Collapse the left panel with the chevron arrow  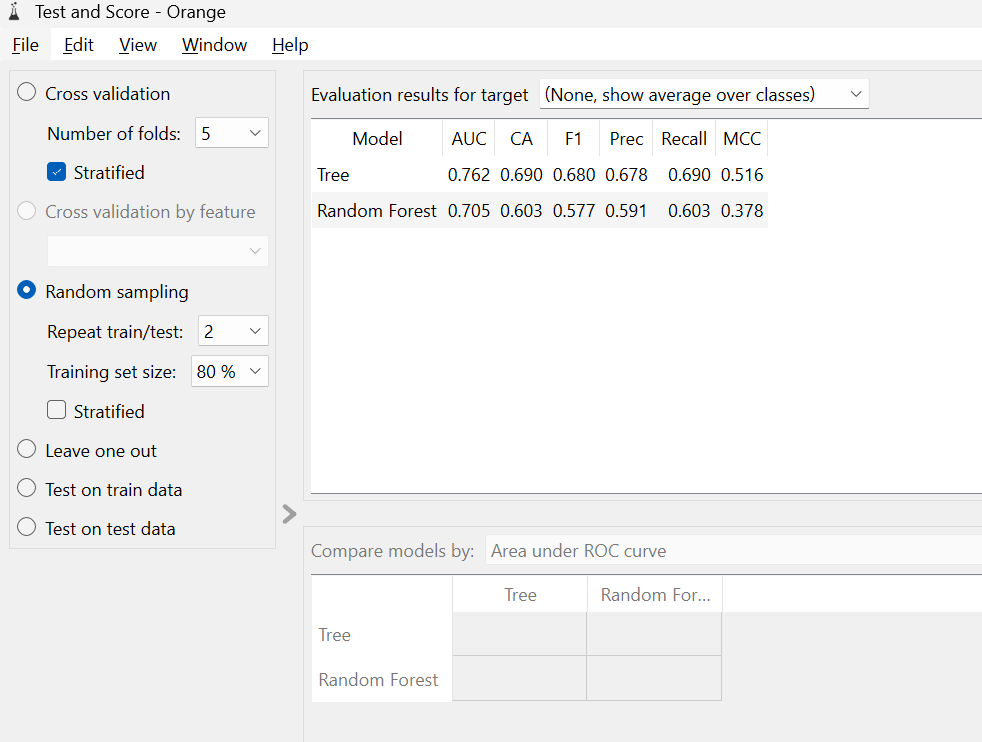click(289, 514)
